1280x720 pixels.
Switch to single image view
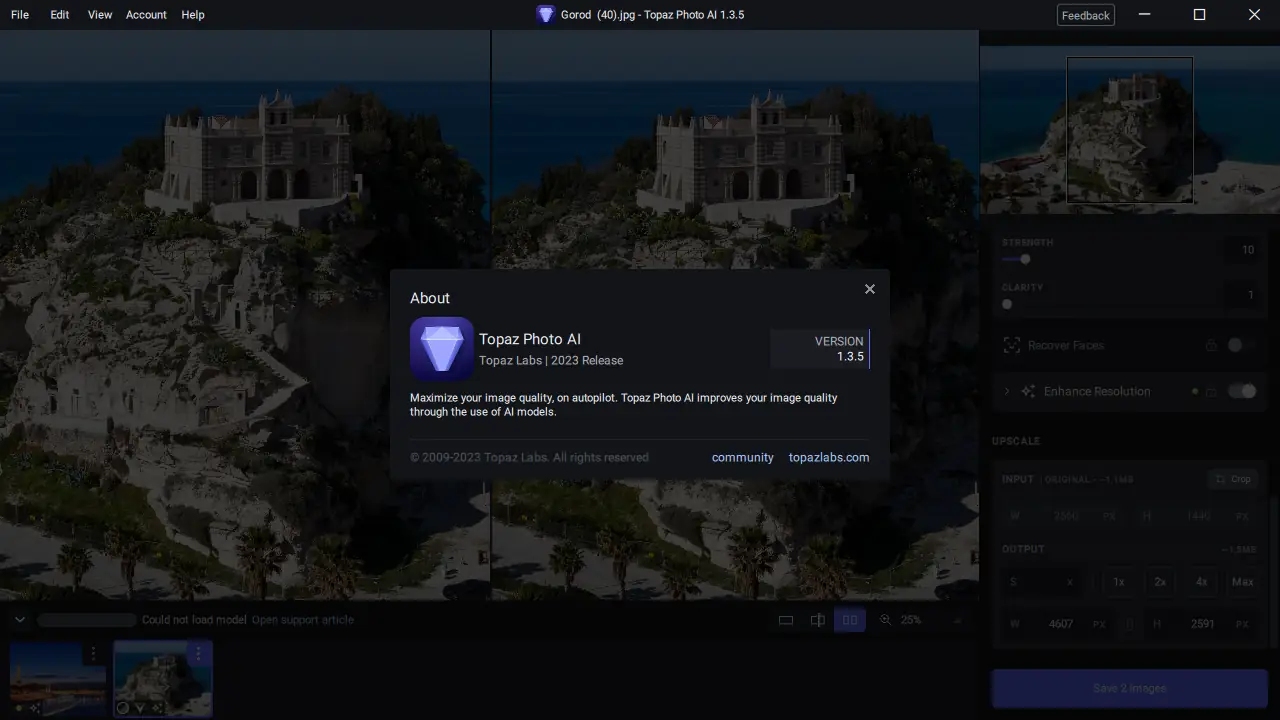coord(786,620)
